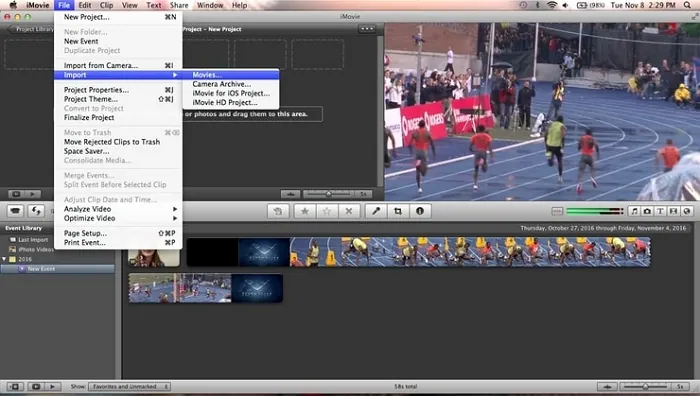Collapse the 2016 folder disclosure triangle
This screenshot has height=396, width=700.
(4, 259)
